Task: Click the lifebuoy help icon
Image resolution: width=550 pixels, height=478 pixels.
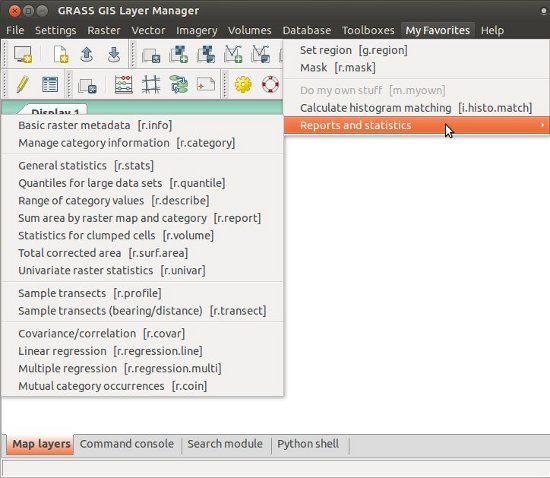Action: point(270,85)
